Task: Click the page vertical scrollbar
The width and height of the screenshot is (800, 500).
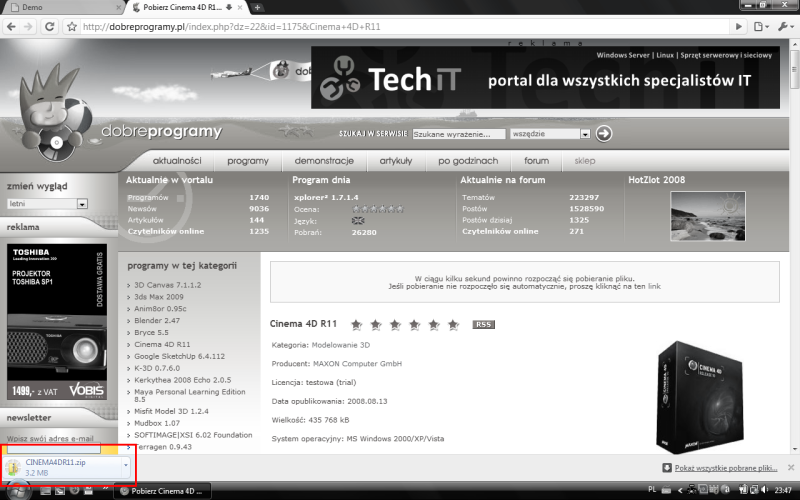Action: [794, 247]
